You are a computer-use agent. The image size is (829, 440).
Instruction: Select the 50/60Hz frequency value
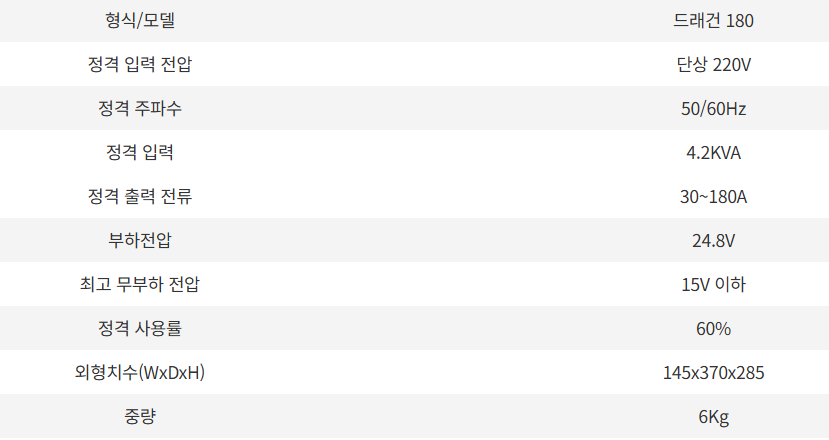click(x=713, y=108)
